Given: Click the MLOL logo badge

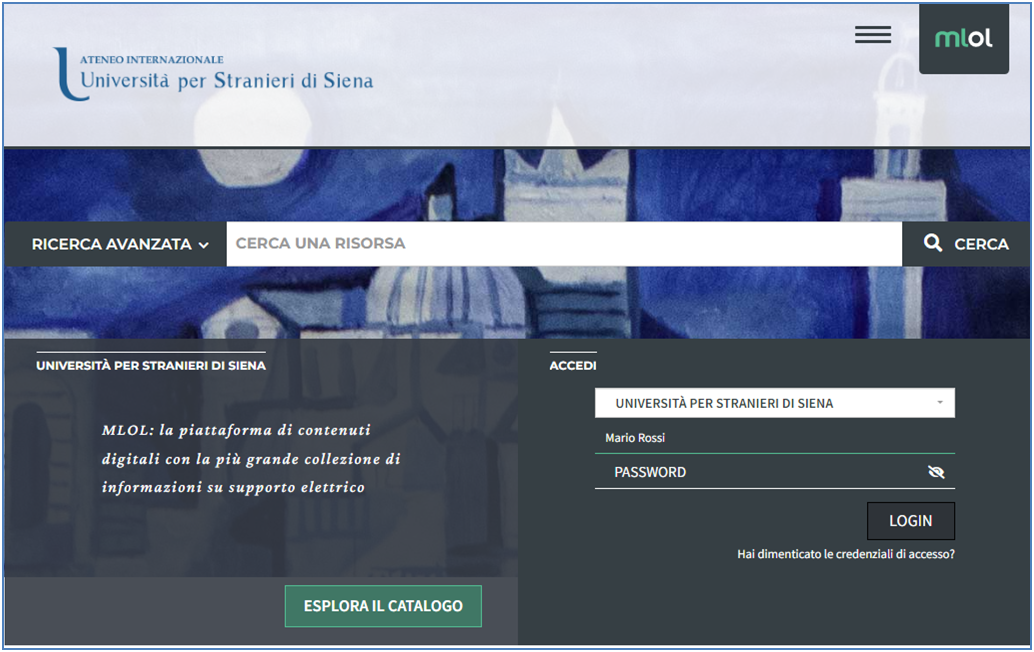Looking at the screenshot, I should click(963, 38).
